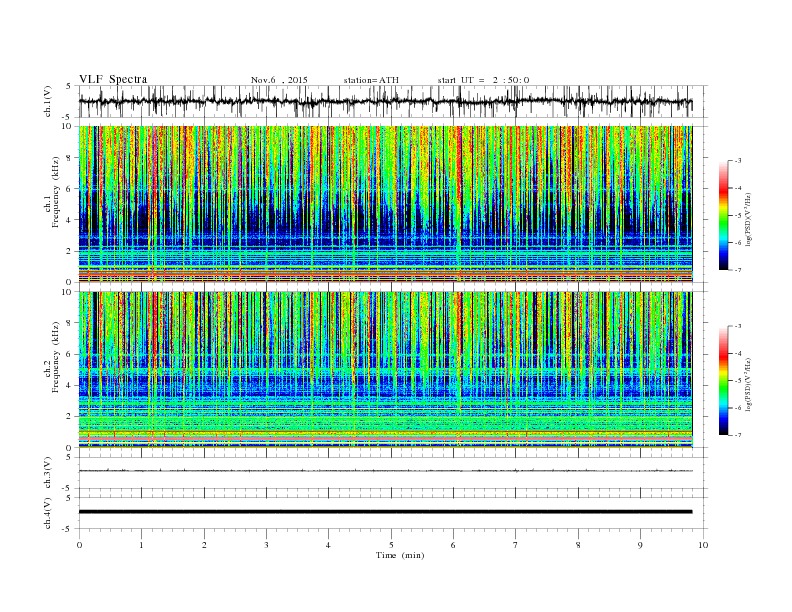This screenshot has height=612, width=792.
Task: Click the thick black ch.4 voltage trace
Action: click(x=385, y=512)
